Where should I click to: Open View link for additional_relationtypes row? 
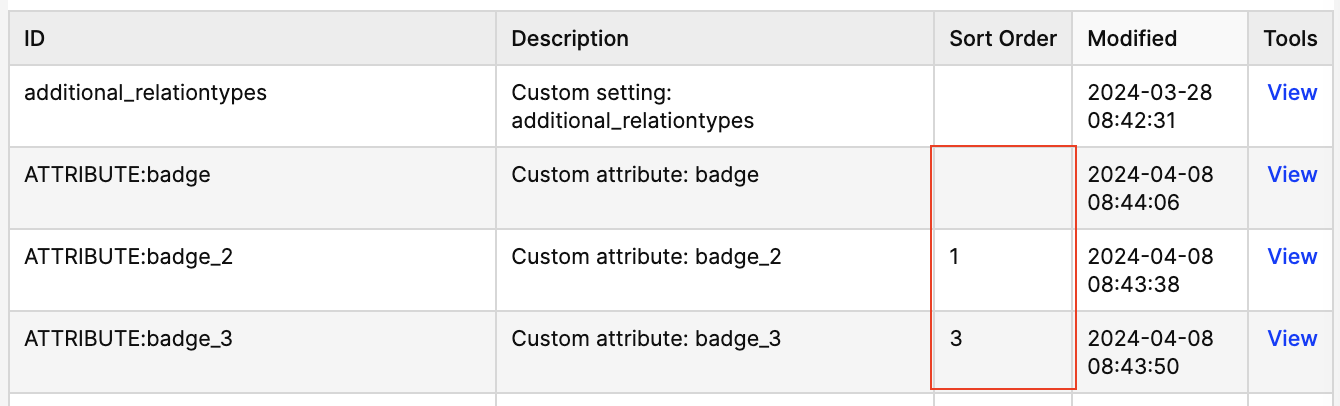(x=1292, y=93)
